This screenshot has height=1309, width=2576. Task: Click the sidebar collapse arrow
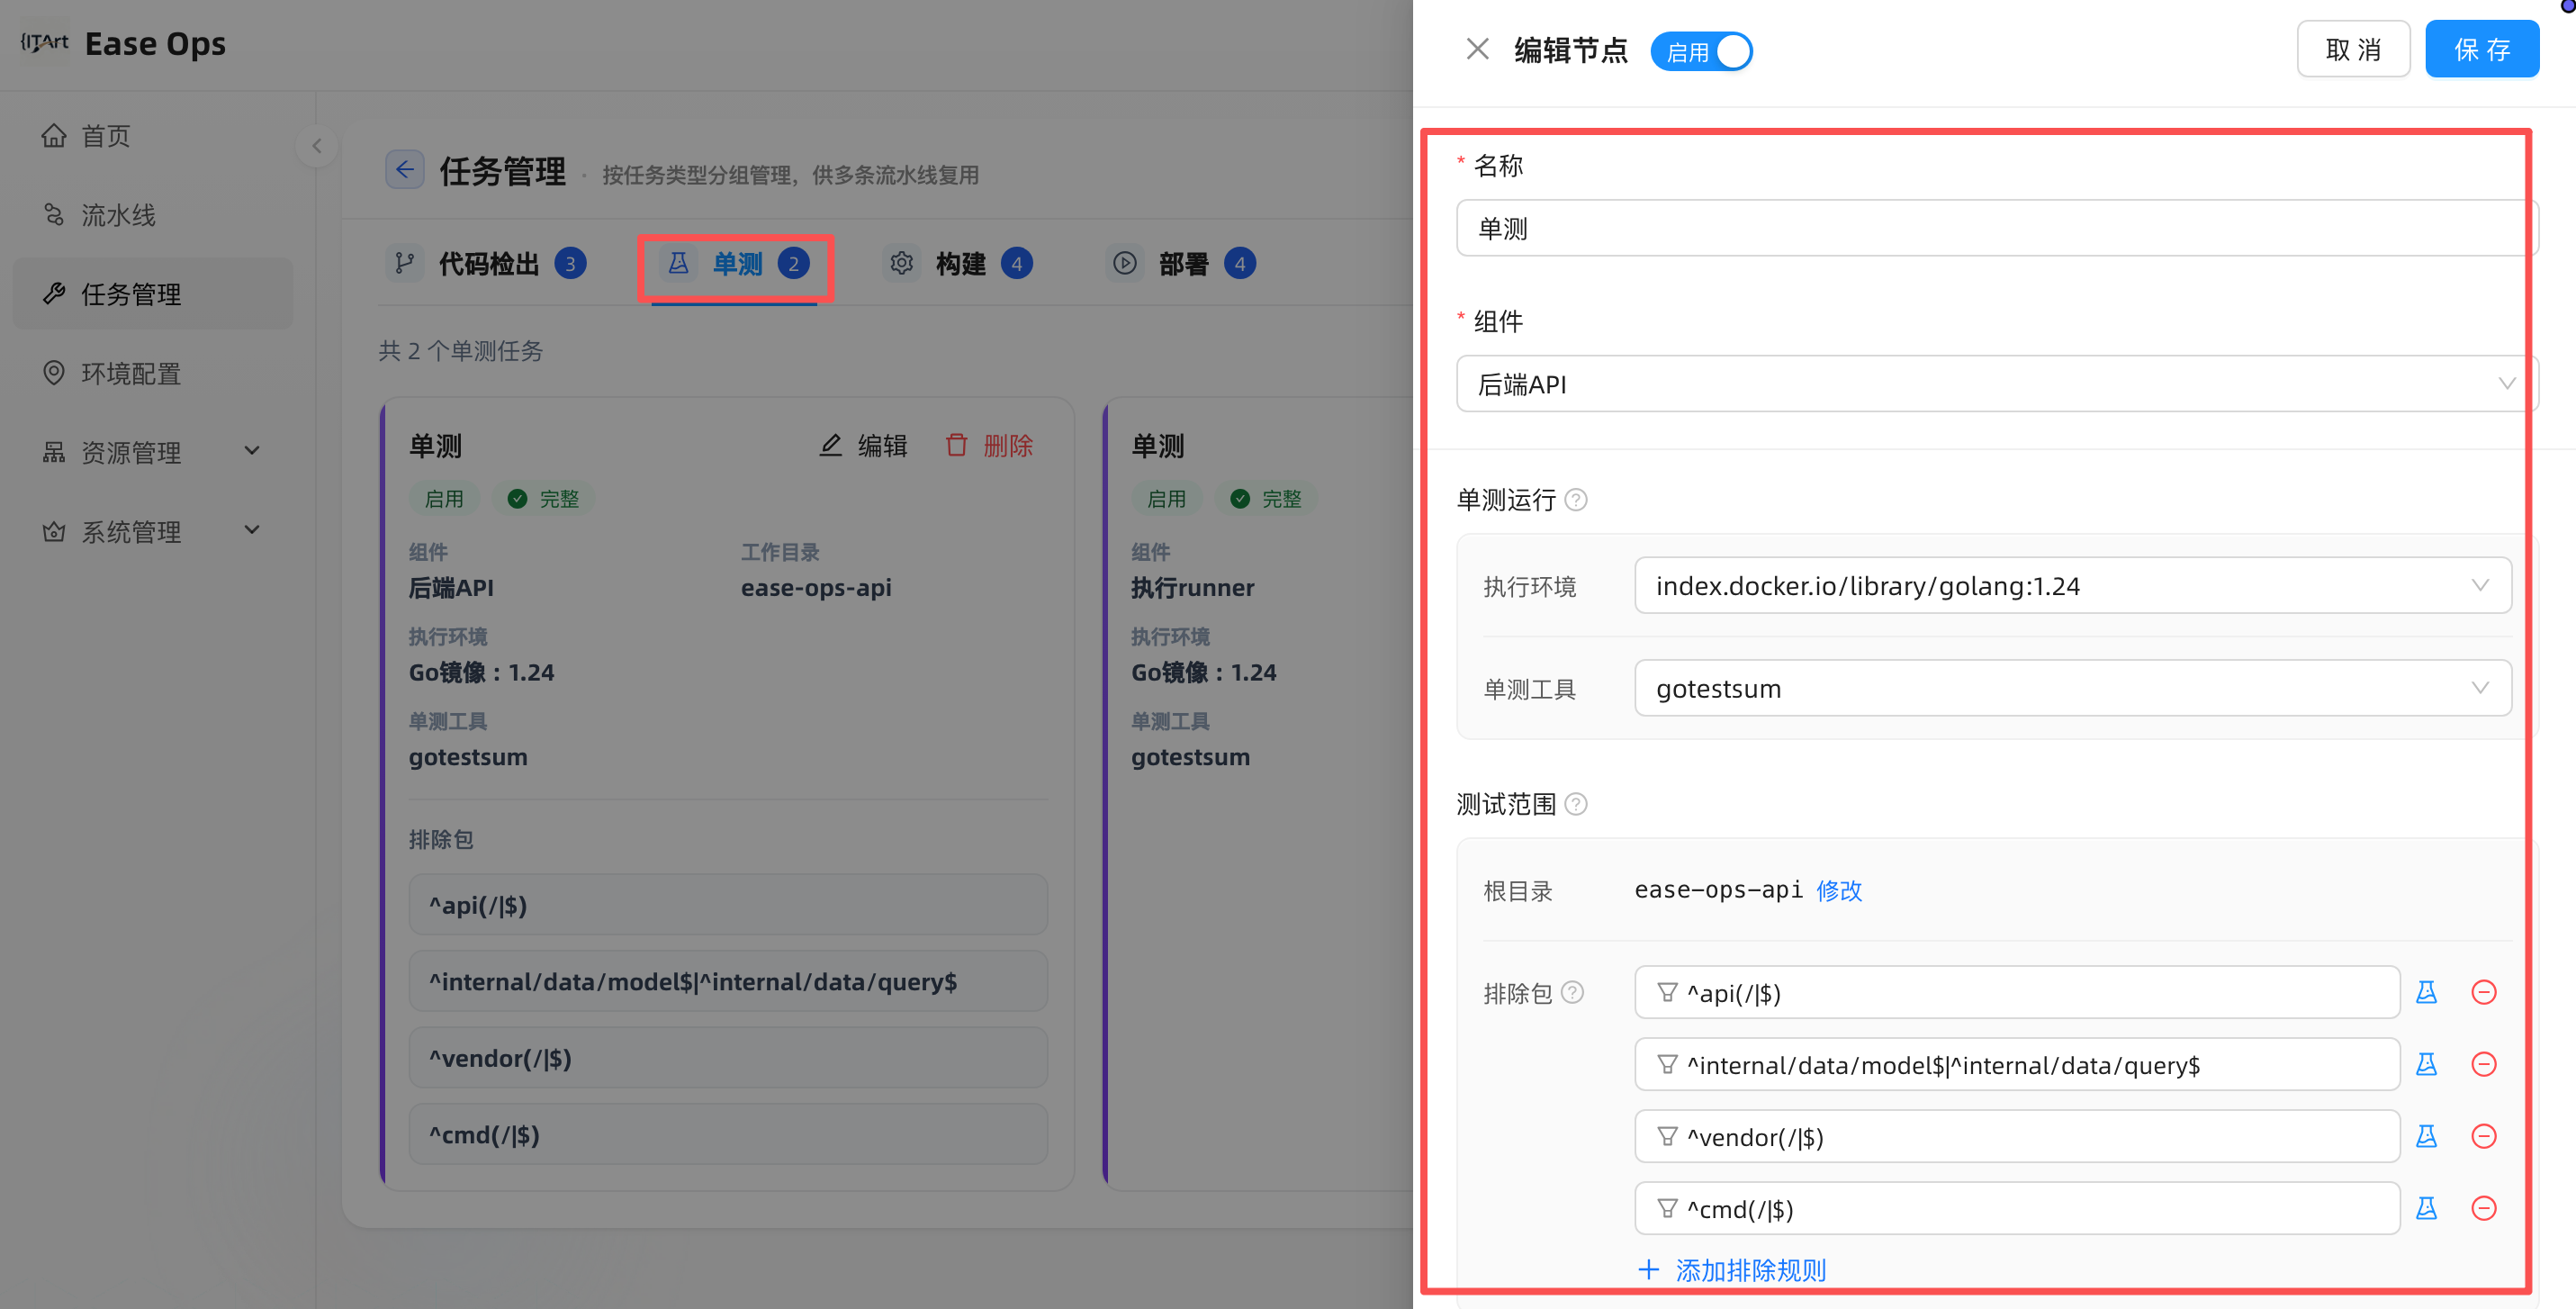click(317, 146)
